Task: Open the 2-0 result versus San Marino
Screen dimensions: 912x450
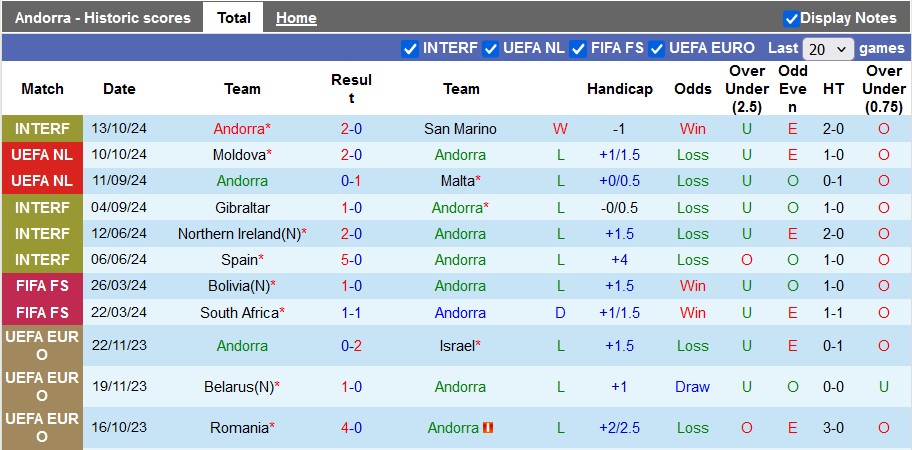Action: coord(351,129)
